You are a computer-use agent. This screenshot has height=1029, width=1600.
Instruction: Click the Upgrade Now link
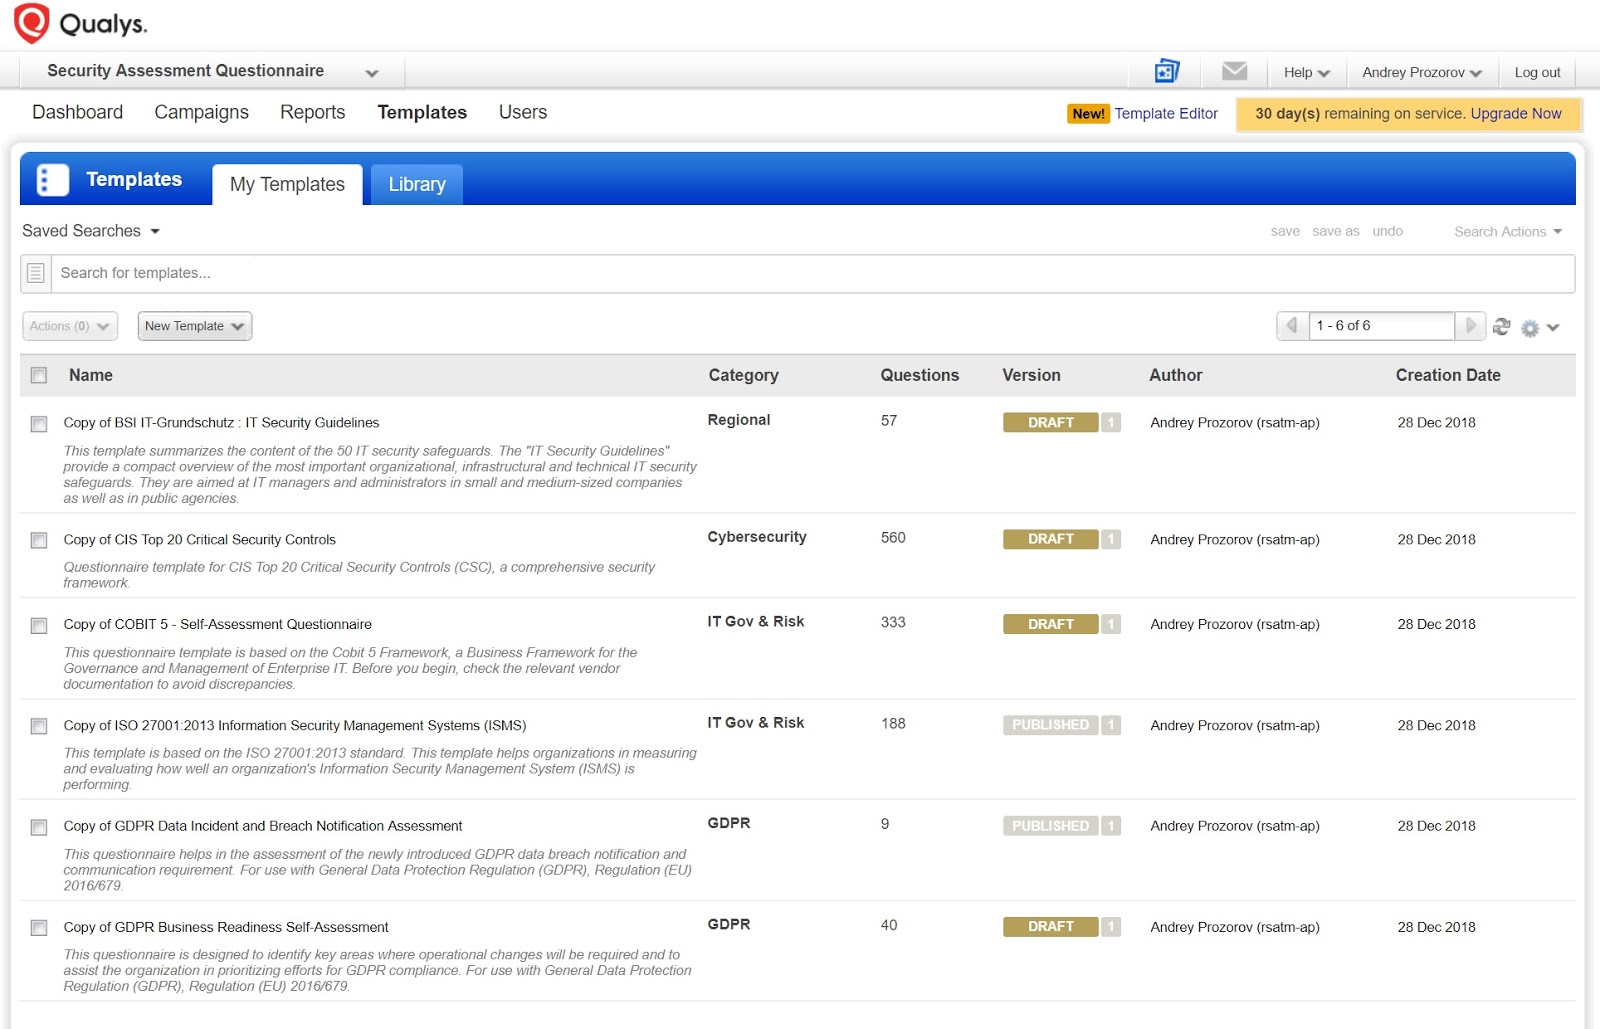[1516, 113]
